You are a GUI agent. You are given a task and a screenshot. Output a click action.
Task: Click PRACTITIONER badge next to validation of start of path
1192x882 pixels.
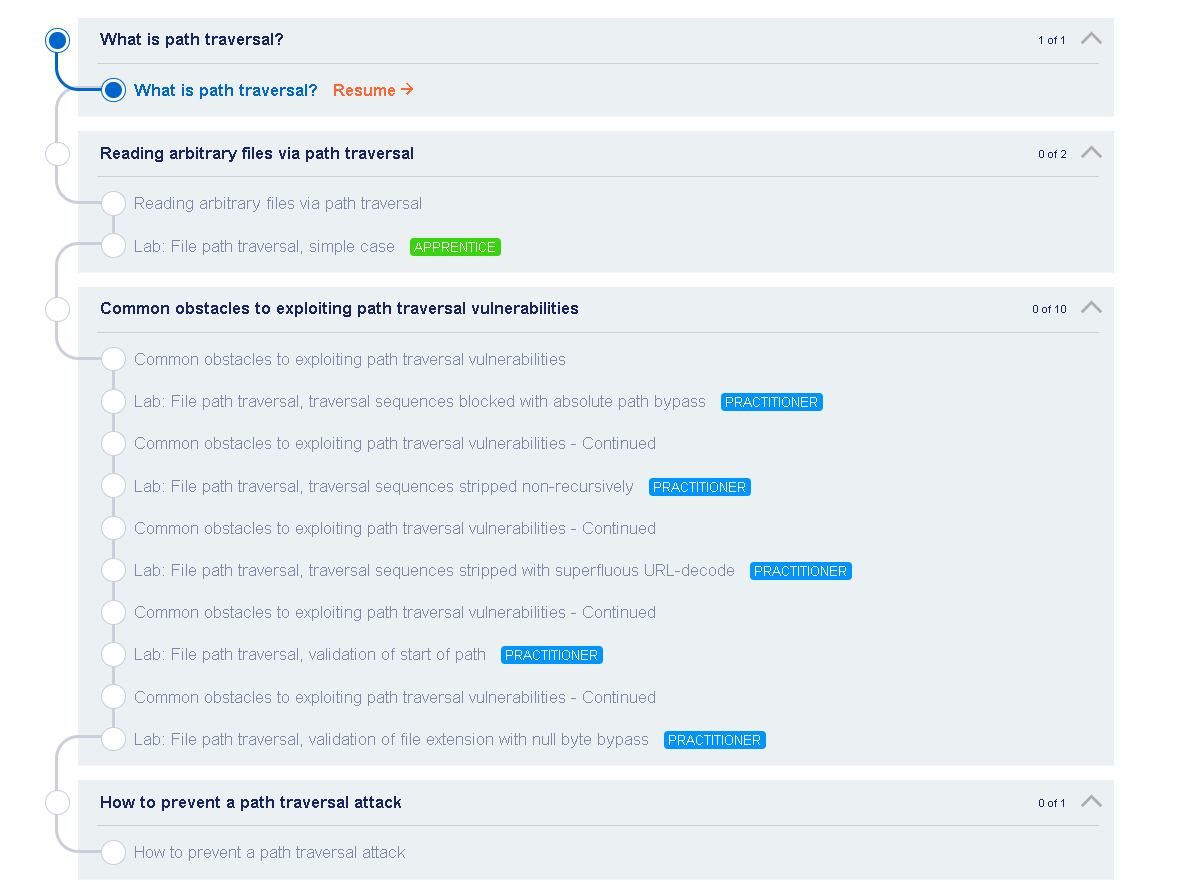pyautogui.click(x=551, y=656)
